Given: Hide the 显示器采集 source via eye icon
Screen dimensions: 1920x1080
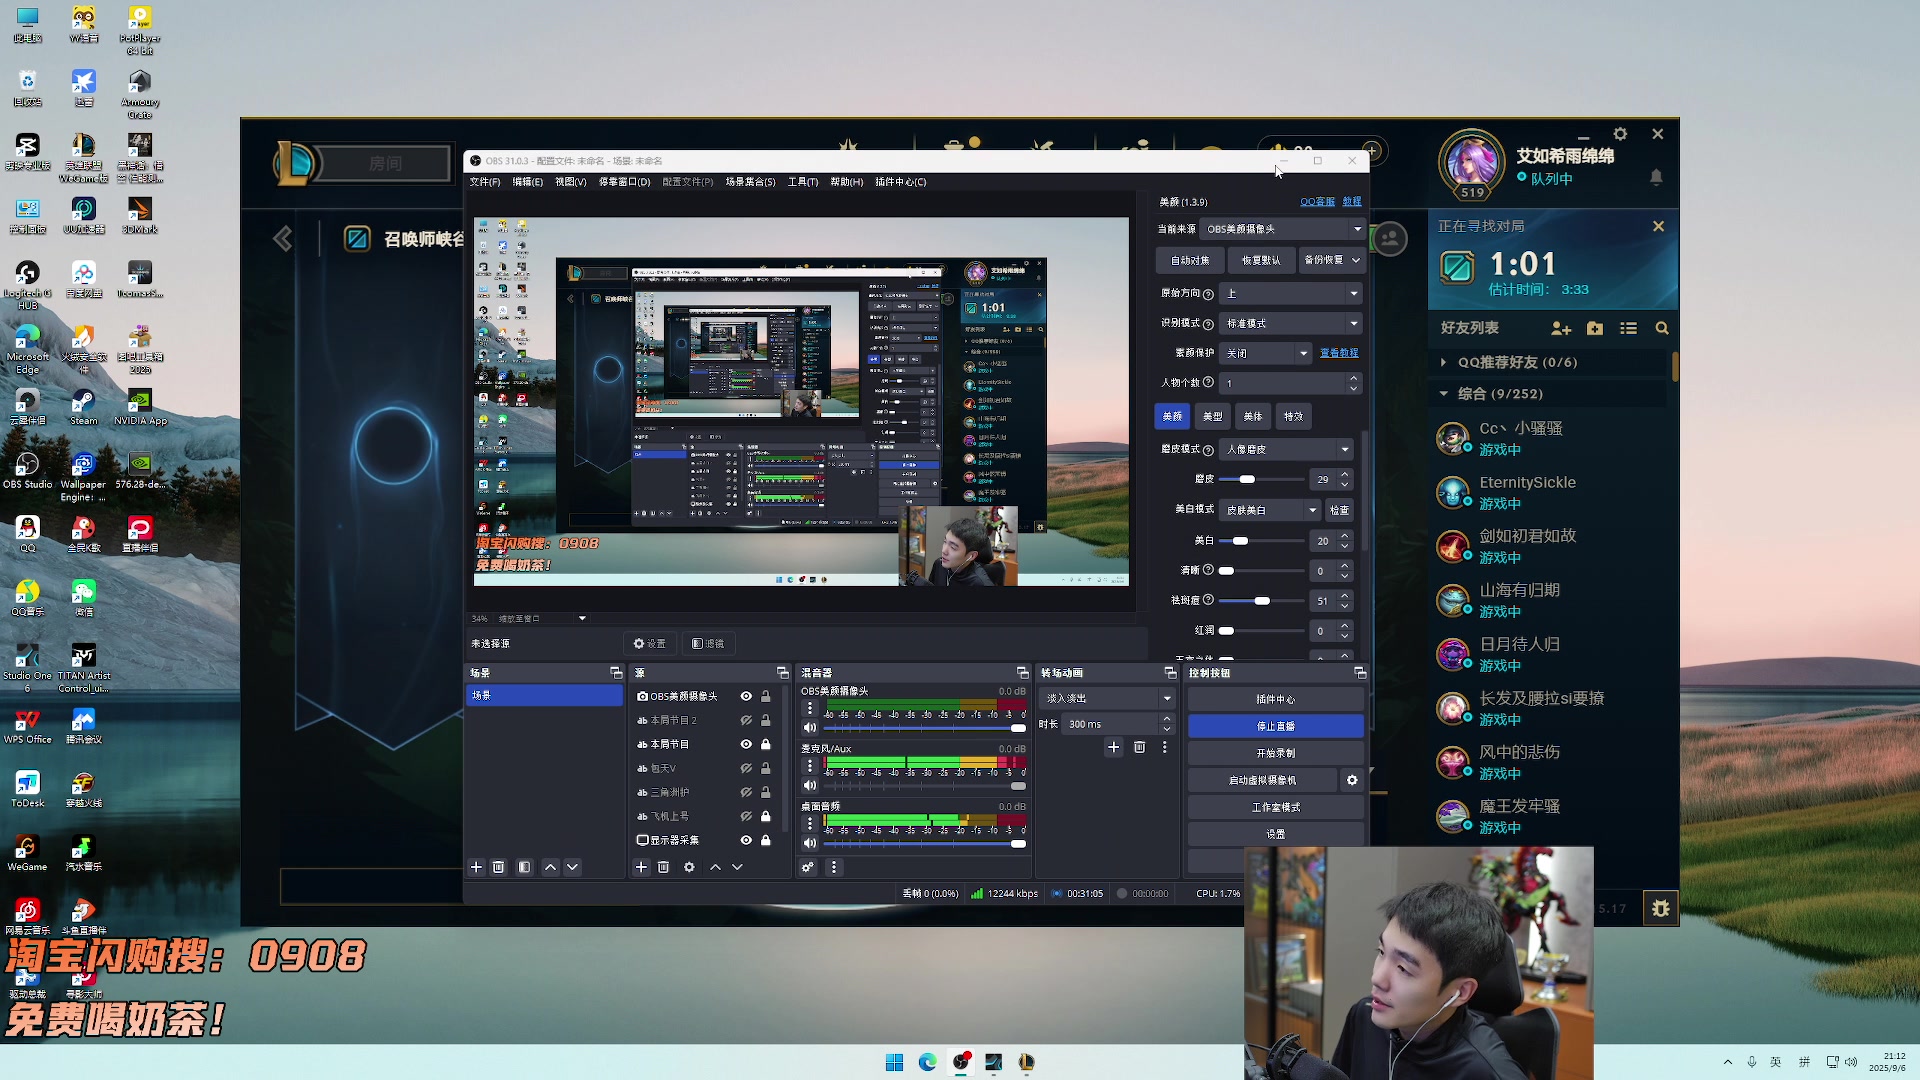Looking at the screenshot, I should 746,840.
